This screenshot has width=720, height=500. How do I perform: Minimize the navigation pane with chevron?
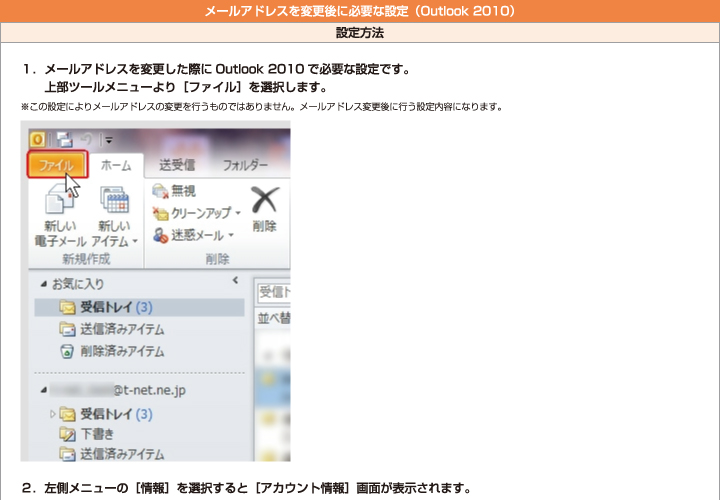(236, 280)
